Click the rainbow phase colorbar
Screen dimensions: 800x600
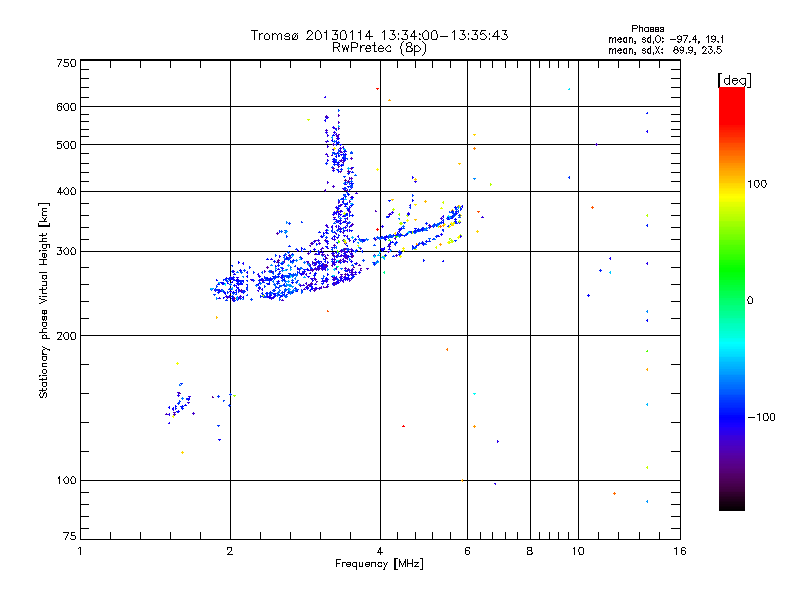[732, 298]
